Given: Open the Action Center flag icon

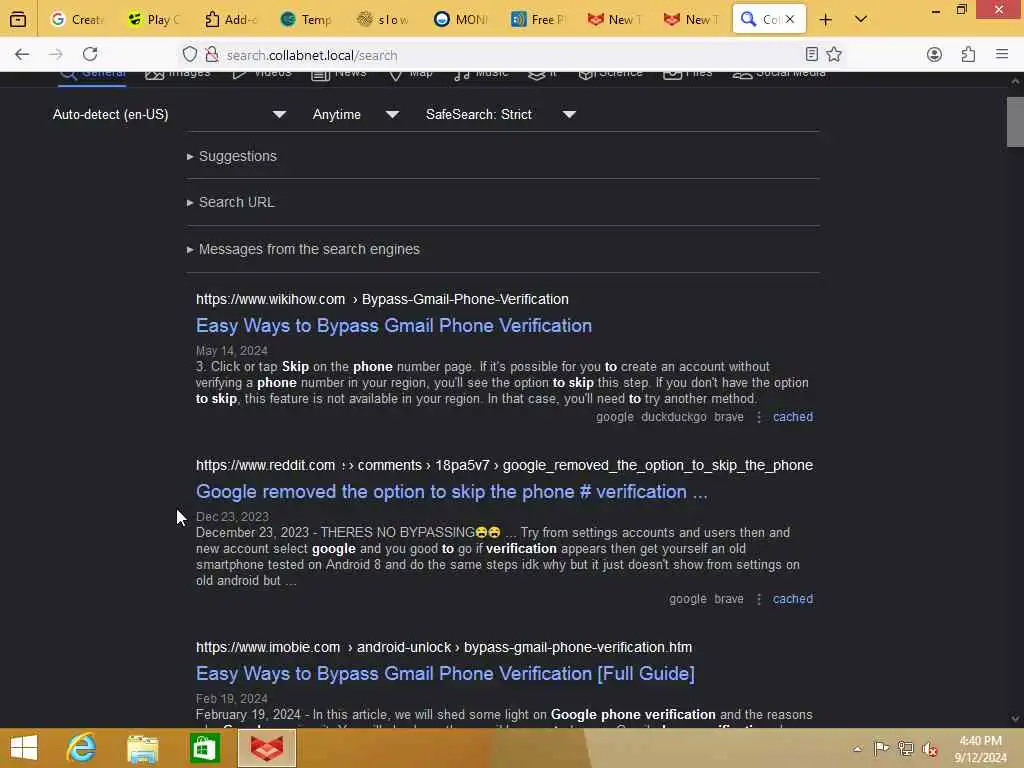Looking at the screenshot, I should [881, 748].
